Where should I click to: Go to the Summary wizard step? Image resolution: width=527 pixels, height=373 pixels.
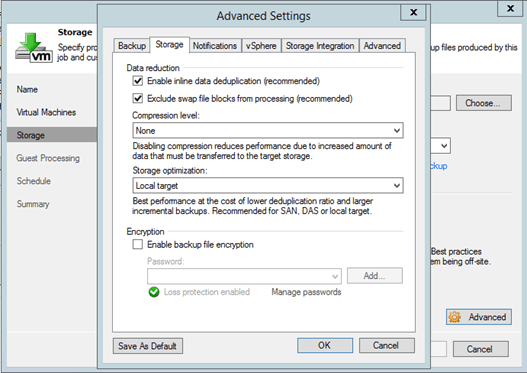(33, 204)
